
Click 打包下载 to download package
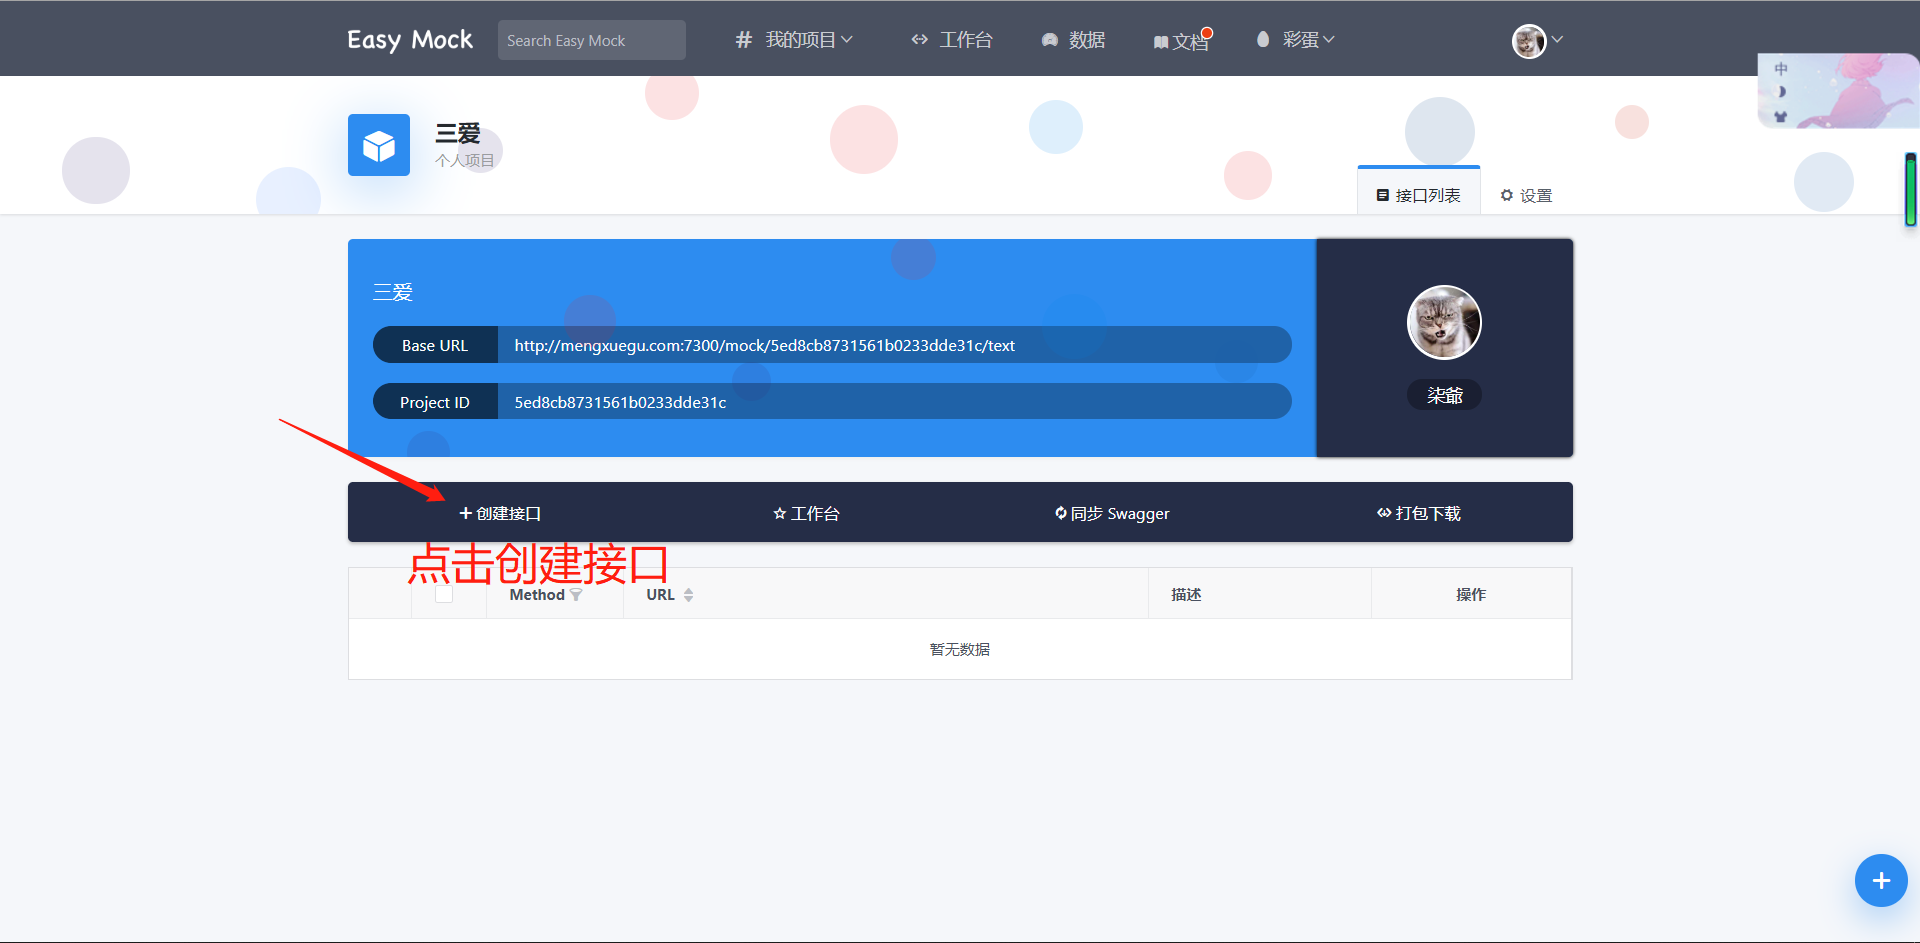coord(1419,513)
